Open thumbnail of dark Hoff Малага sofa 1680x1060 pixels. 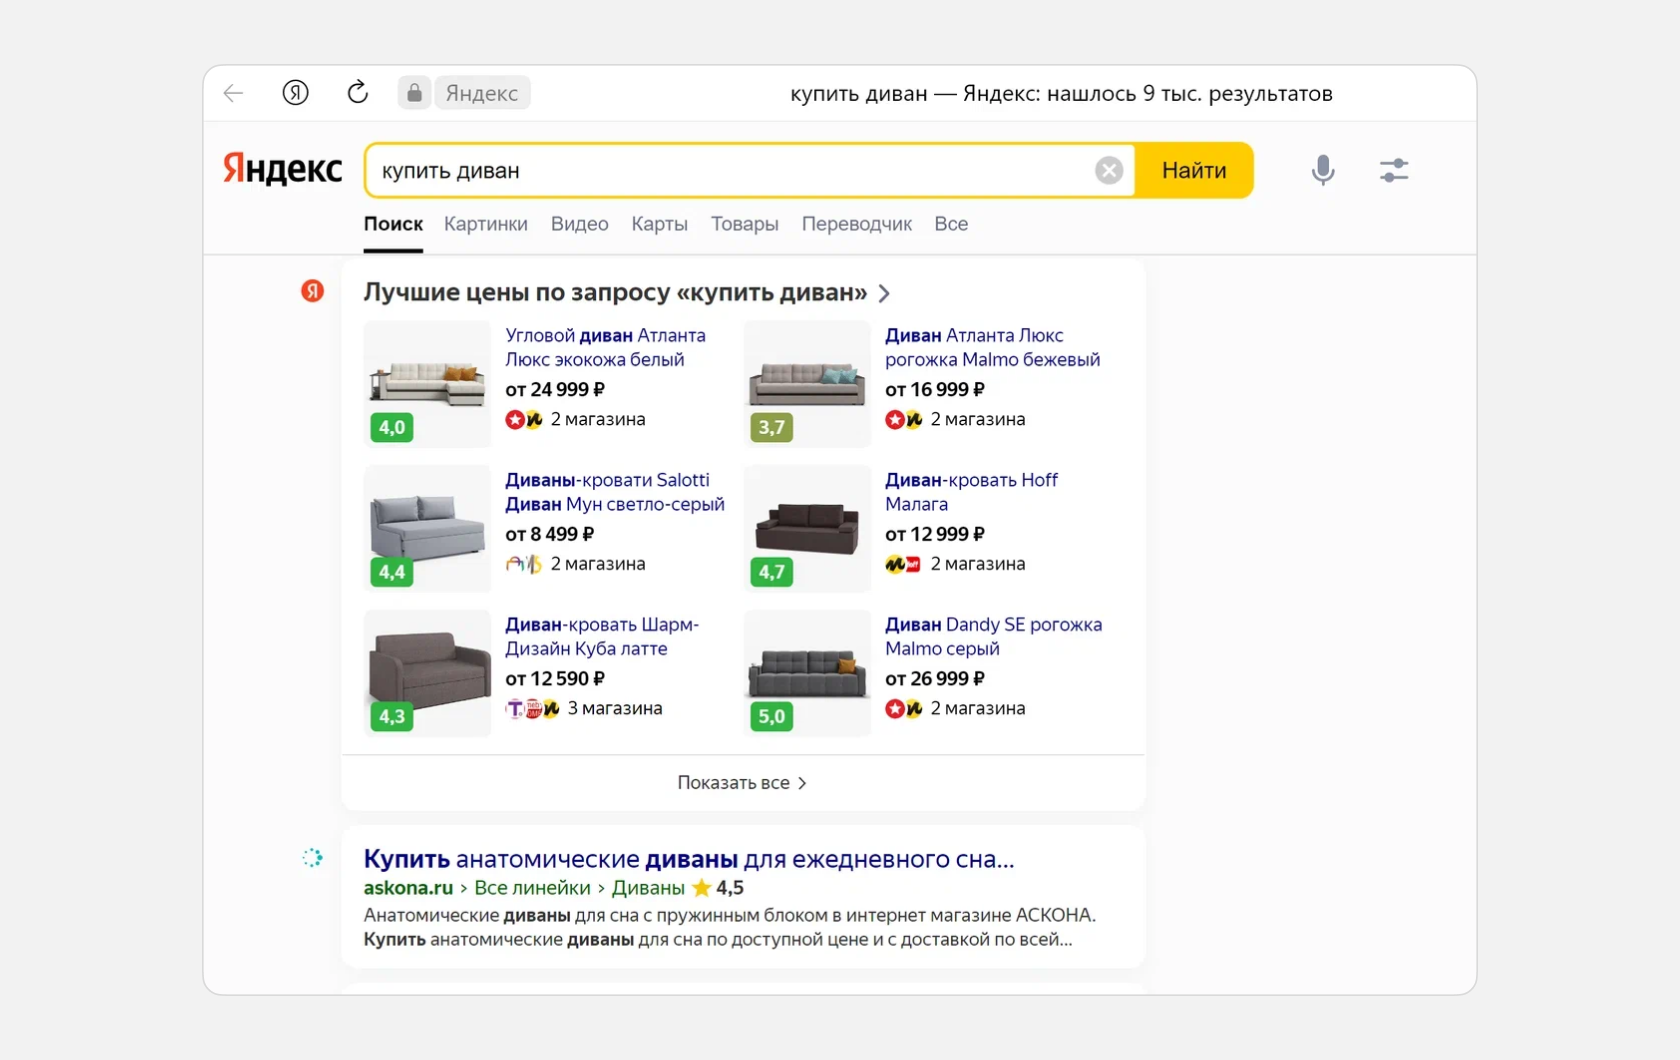point(807,528)
